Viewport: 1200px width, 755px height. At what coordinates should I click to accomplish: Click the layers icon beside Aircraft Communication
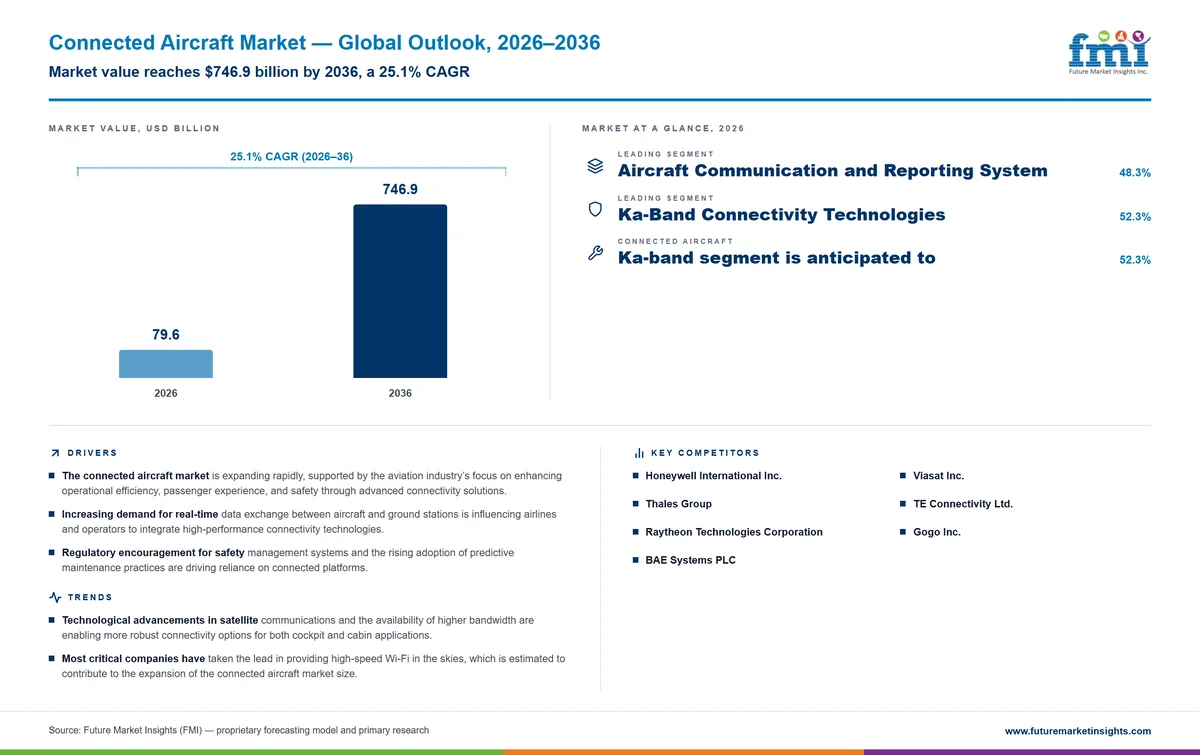594,166
